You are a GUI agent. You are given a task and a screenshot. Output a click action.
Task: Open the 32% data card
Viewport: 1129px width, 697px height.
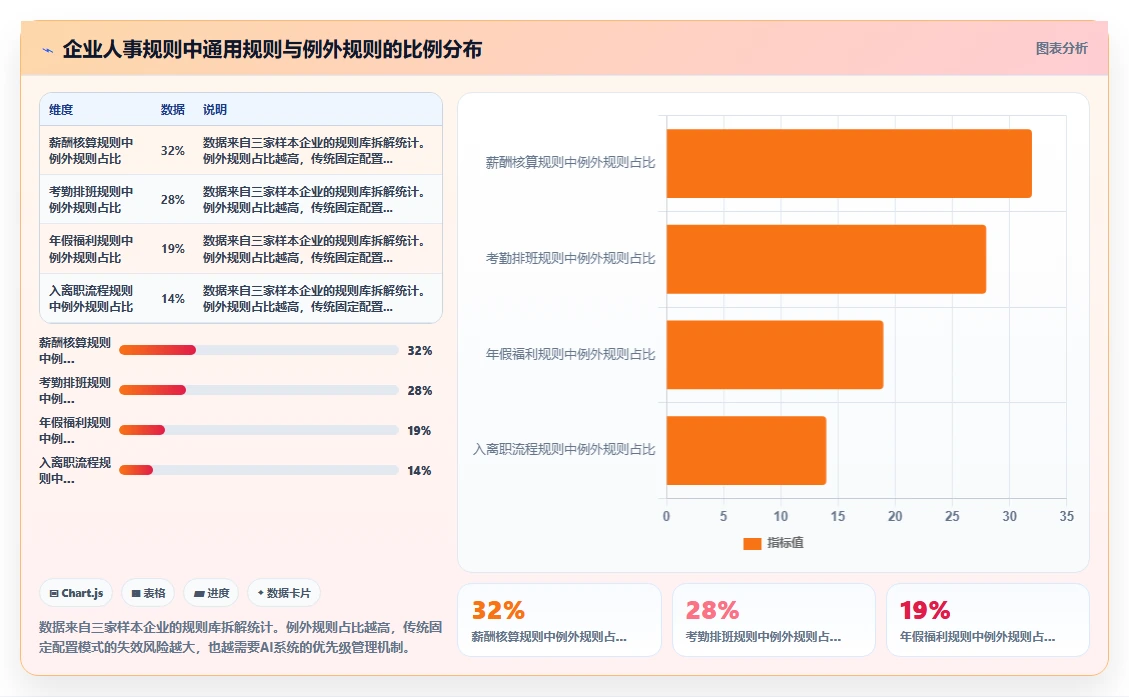pos(559,620)
